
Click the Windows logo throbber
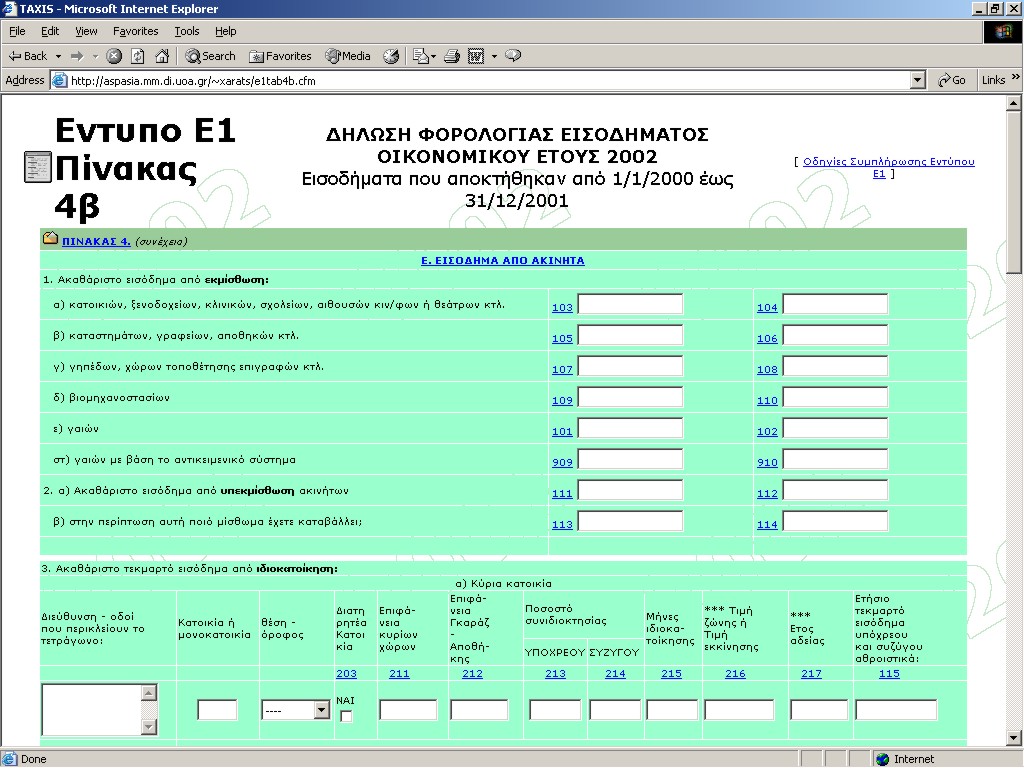pyautogui.click(x=1002, y=31)
